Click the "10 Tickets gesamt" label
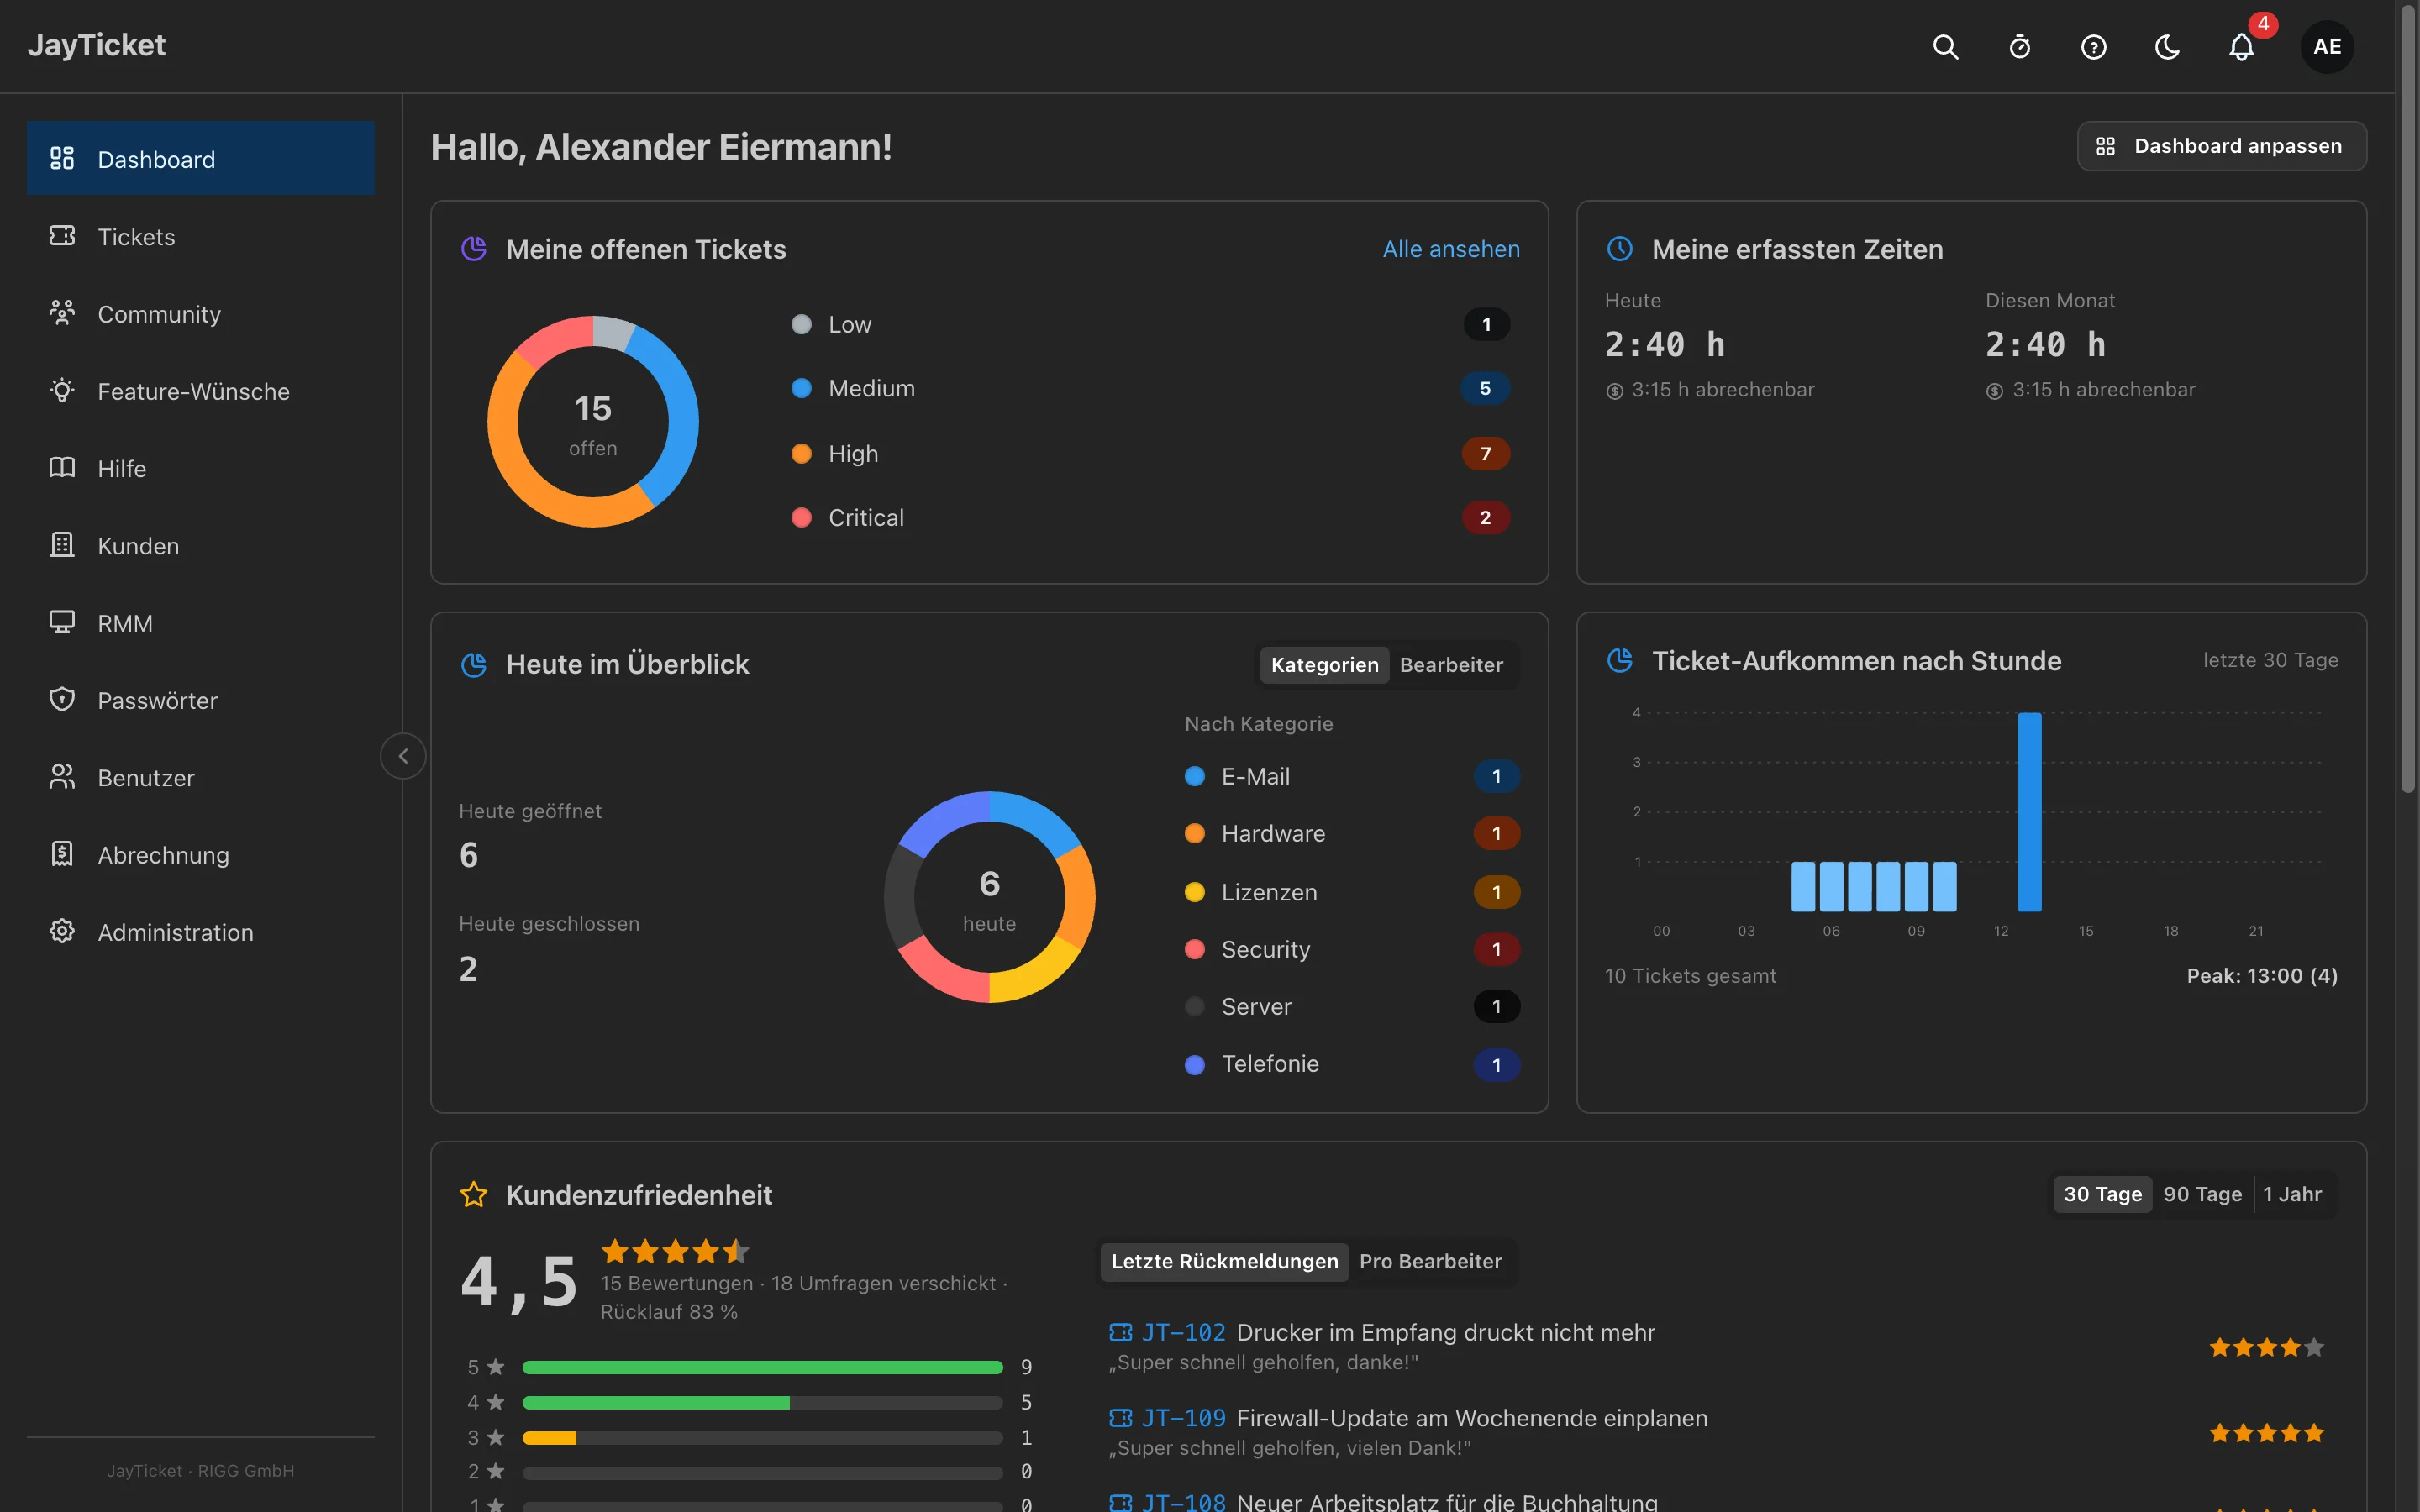Image resolution: width=2420 pixels, height=1512 pixels. (x=1690, y=975)
